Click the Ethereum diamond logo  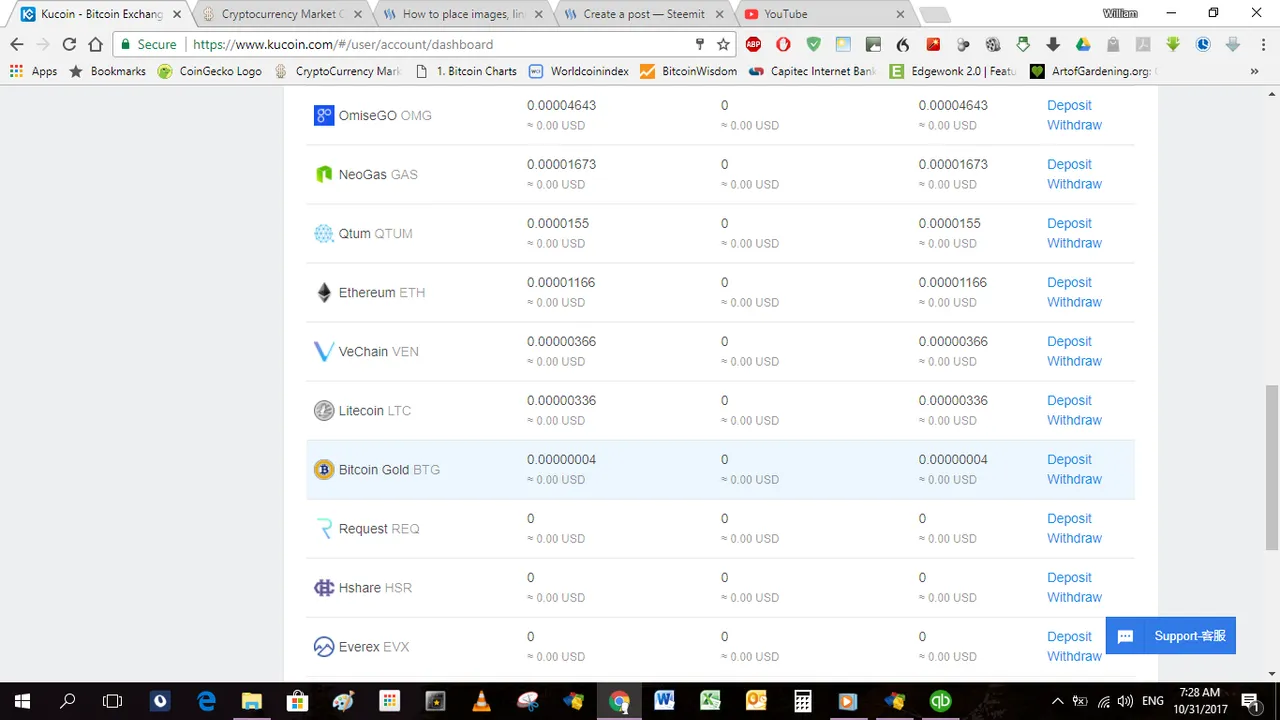click(x=324, y=292)
